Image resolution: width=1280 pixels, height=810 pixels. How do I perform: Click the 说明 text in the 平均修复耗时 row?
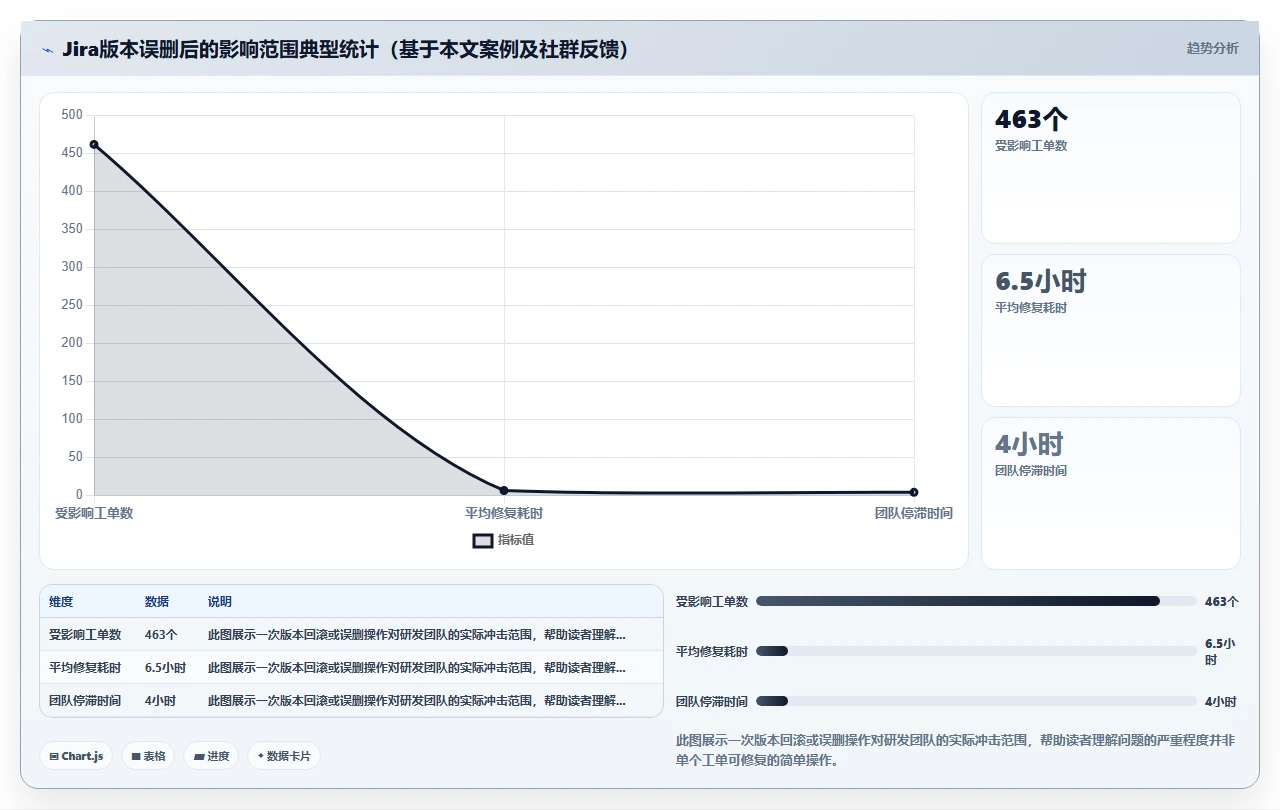[x=417, y=667]
